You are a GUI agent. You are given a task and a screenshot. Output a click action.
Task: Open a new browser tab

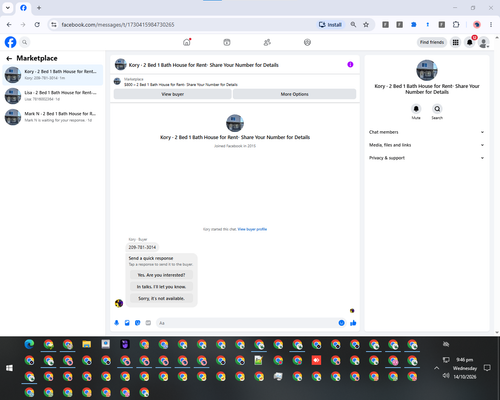pyautogui.click(x=39, y=8)
